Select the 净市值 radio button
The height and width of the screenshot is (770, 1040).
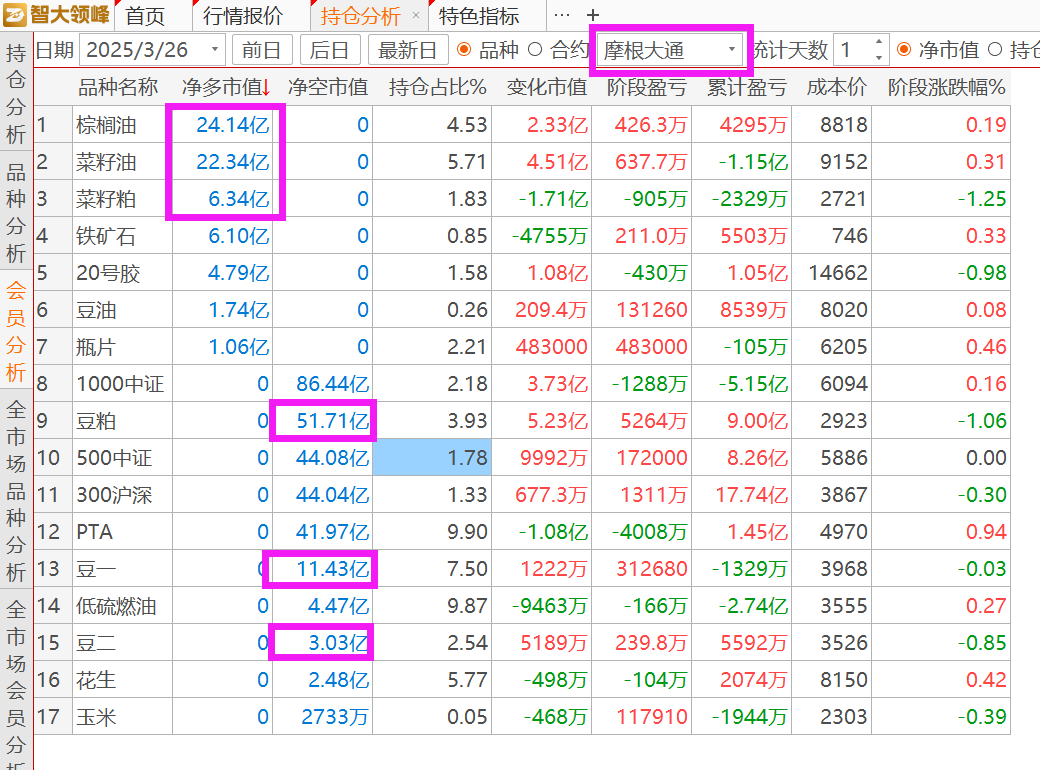tap(903, 50)
